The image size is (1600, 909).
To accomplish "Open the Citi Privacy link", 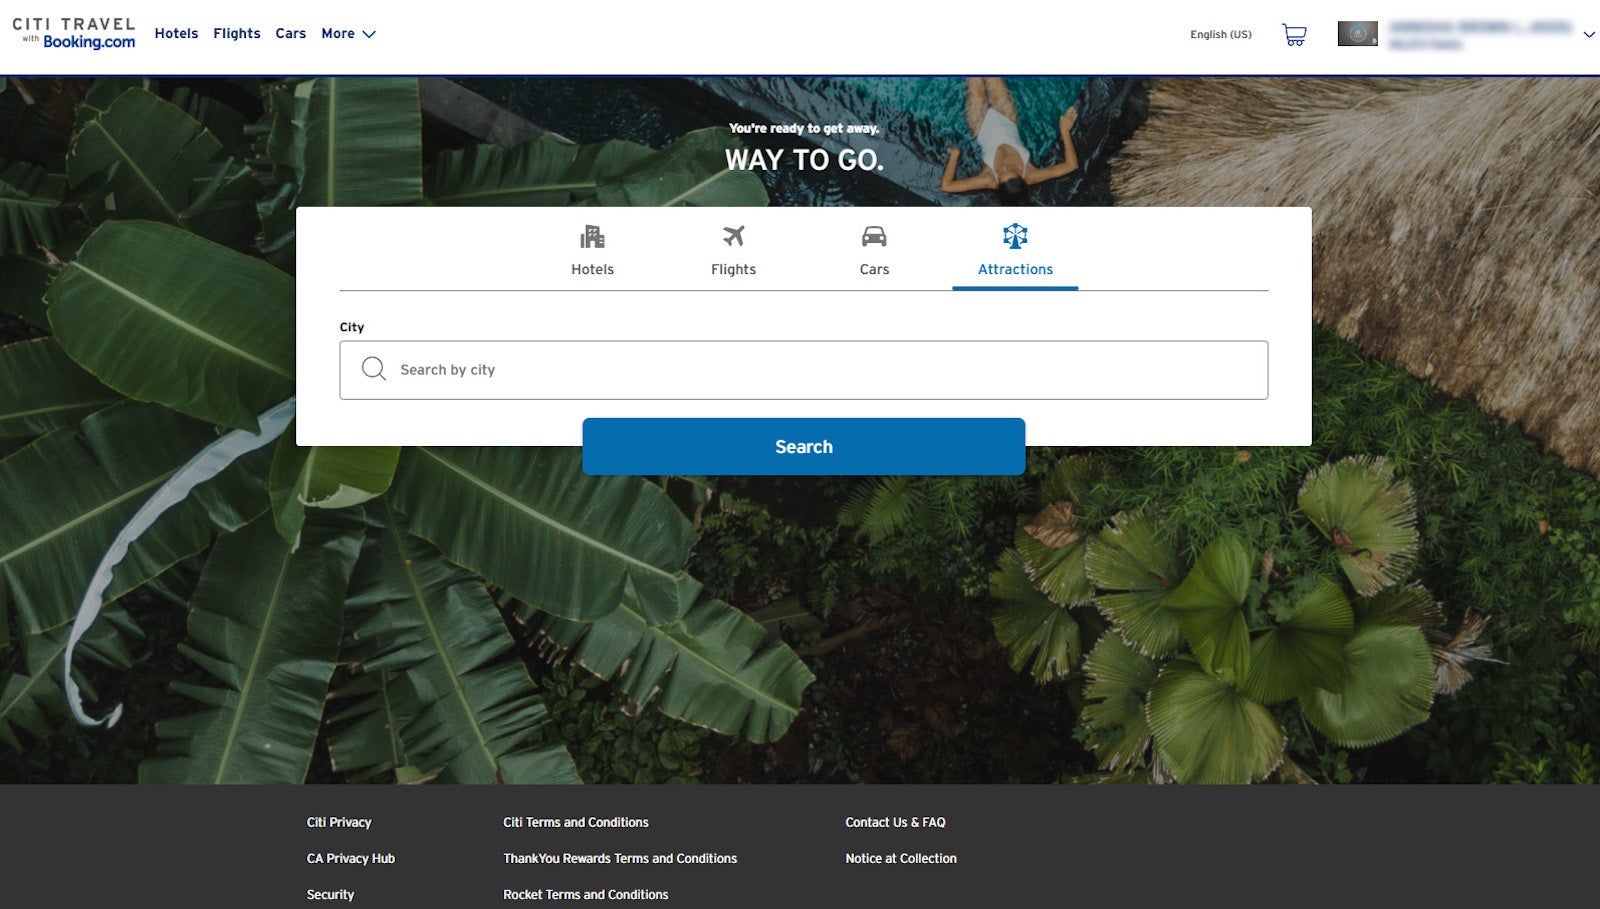I will (339, 822).
